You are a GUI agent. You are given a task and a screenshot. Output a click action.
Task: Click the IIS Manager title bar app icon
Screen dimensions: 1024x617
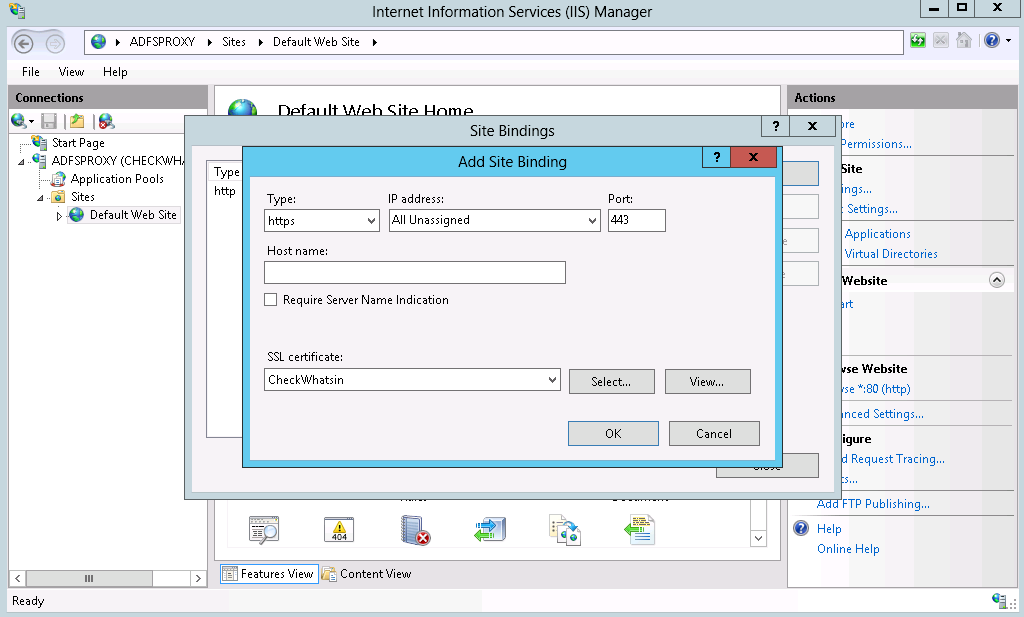pyautogui.click(x=17, y=11)
